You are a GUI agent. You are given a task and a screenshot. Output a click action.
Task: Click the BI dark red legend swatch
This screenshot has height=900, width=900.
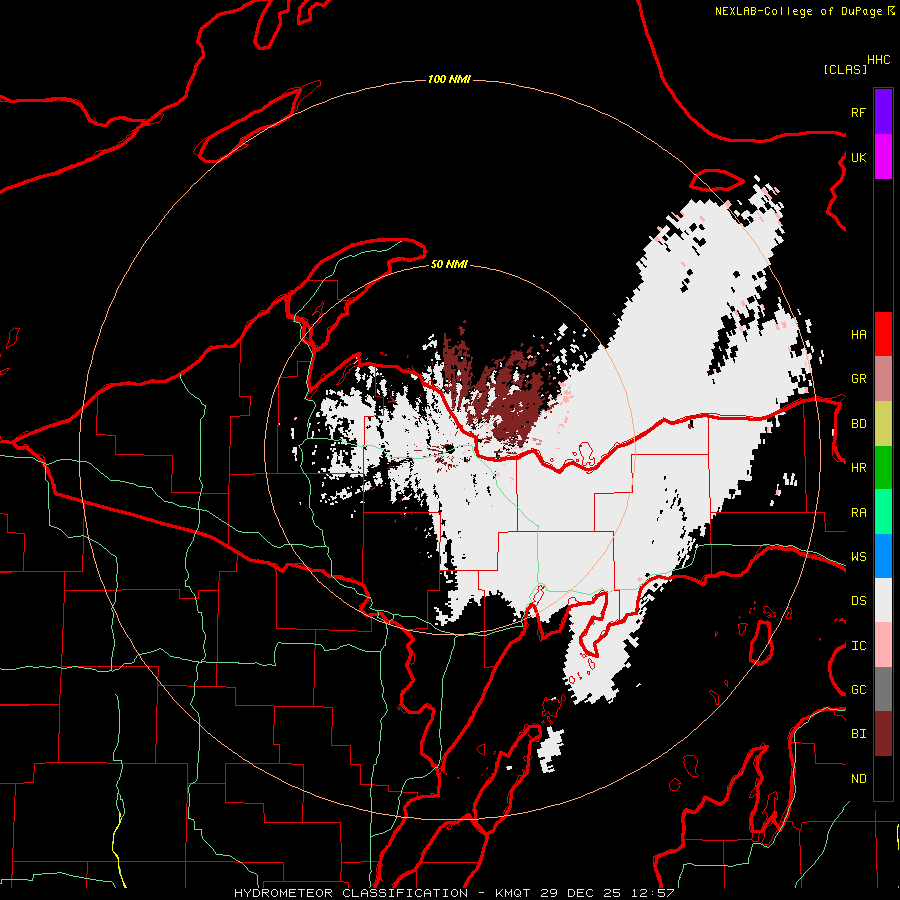pyautogui.click(x=883, y=734)
